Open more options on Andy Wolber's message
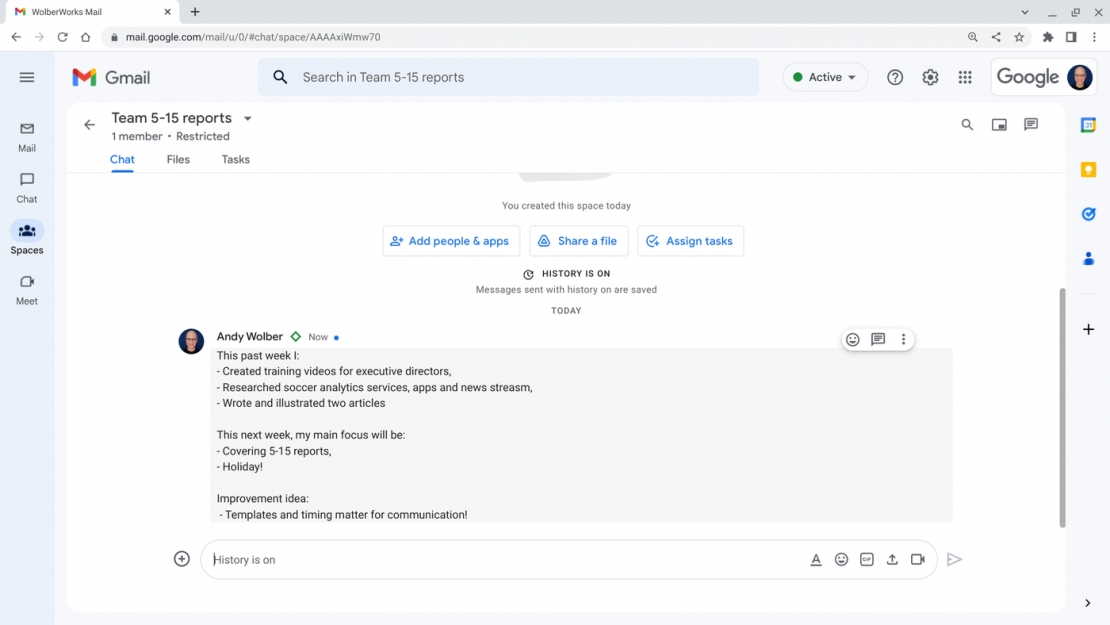The height and width of the screenshot is (625, 1110). coord(903,339)
